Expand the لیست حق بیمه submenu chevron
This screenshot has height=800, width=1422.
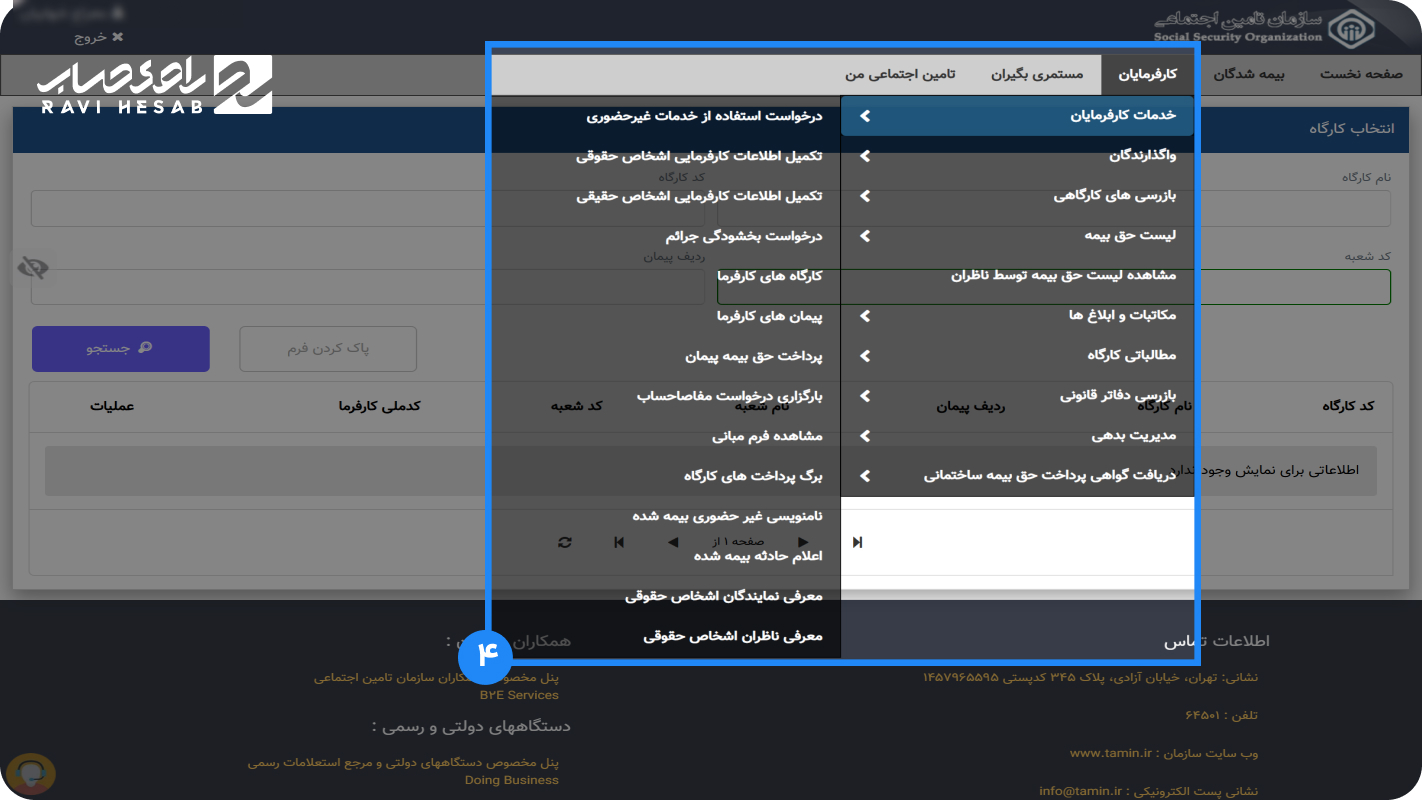tap(864, 235)
